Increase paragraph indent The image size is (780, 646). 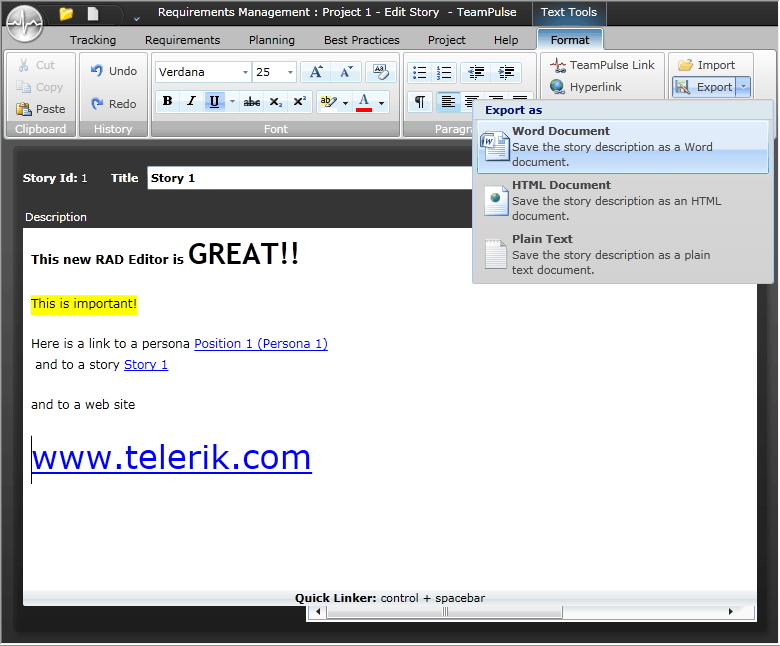coord(506,73)
